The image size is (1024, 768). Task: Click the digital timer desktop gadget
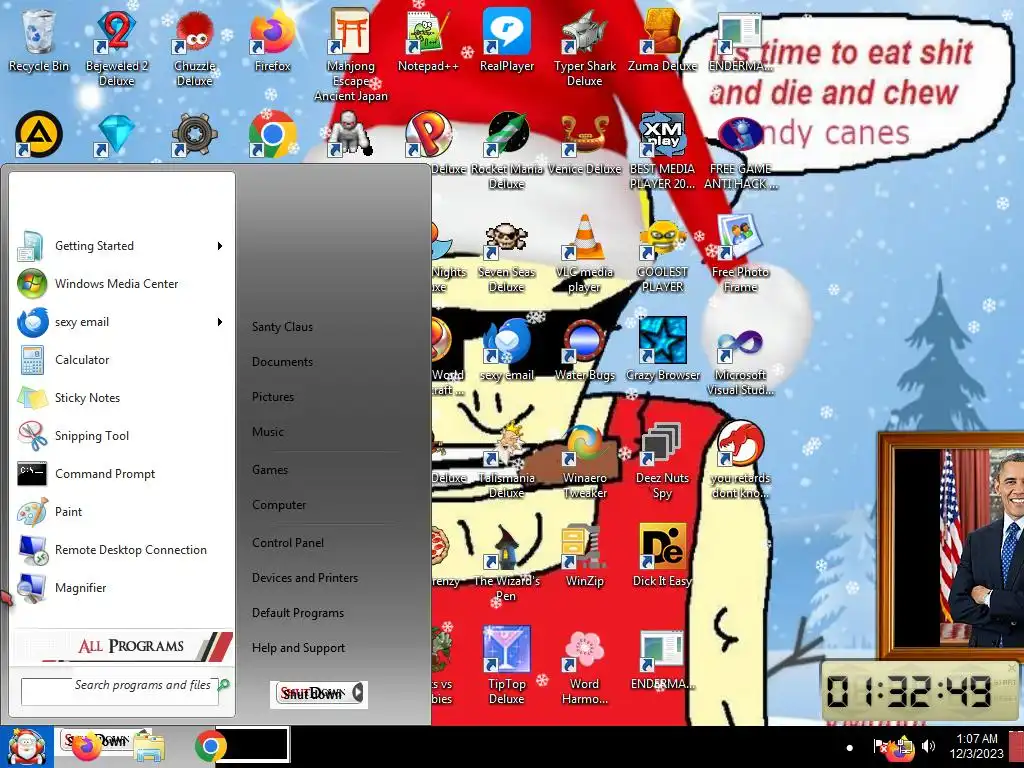pos(920,692)
